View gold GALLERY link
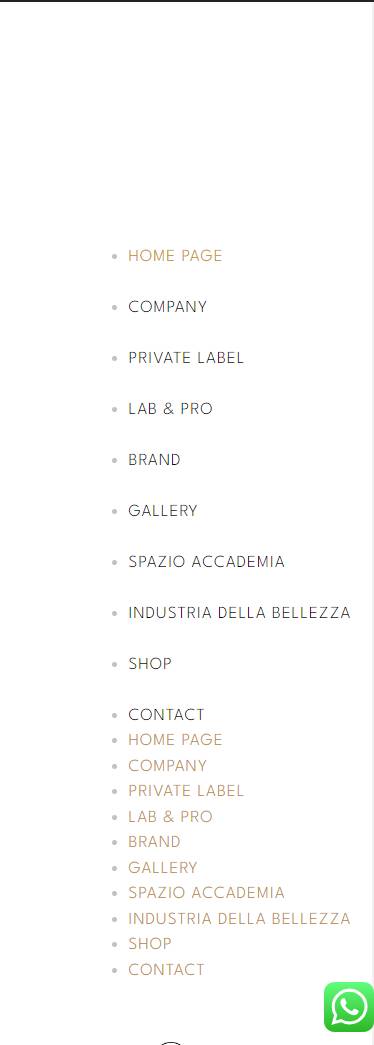The image size is (374, 1045). click(163, 868)
